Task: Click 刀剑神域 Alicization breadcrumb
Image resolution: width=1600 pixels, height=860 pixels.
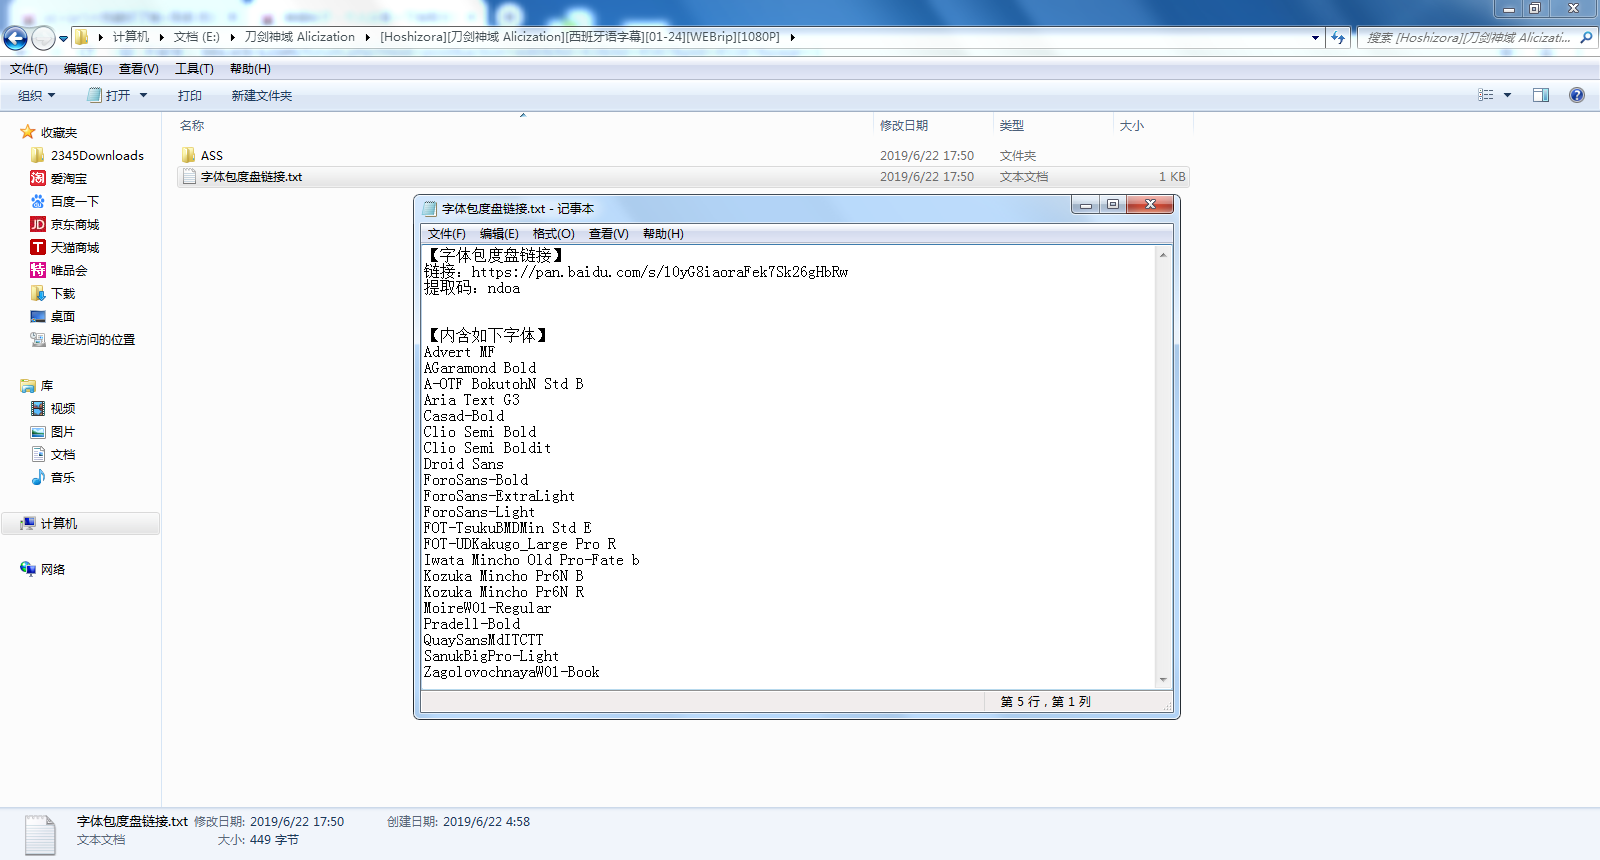Action: (x=299, y=37)
